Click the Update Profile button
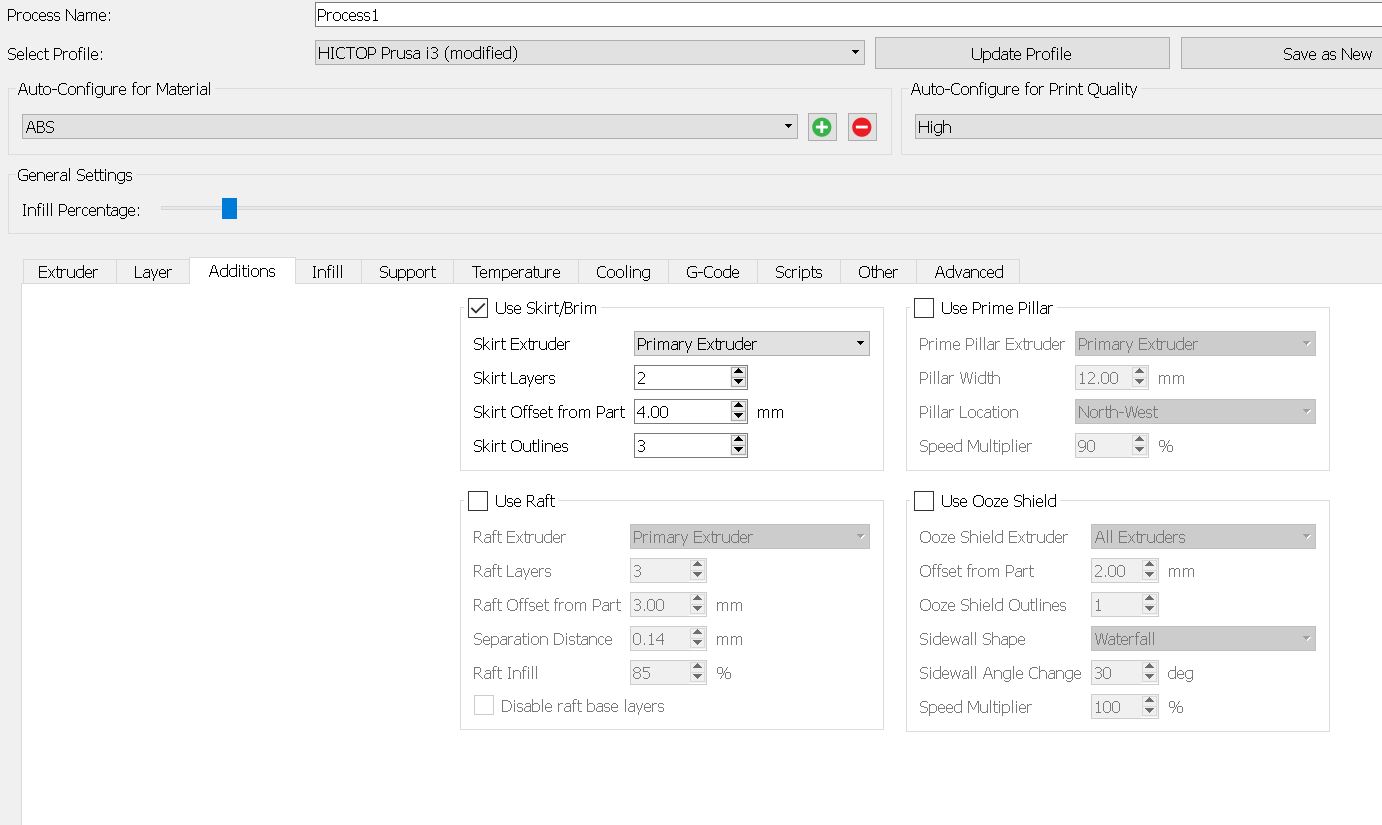The width and height of the screenshot is (1382, 825). click(x=1021, y=54)
